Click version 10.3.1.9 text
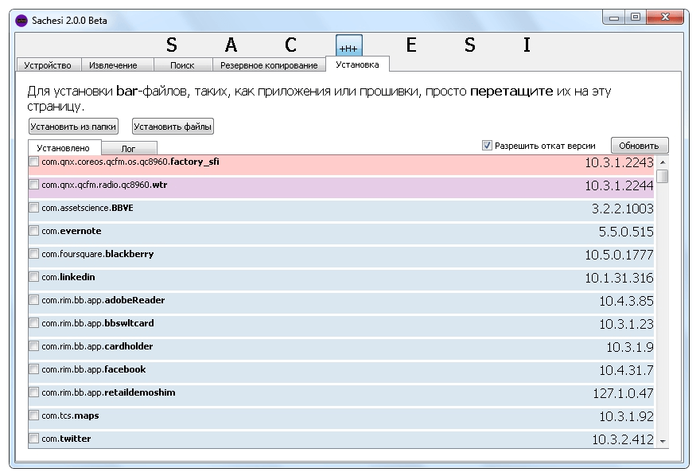The width and height of the screenshot is (700, 476). tap(630, 347)
